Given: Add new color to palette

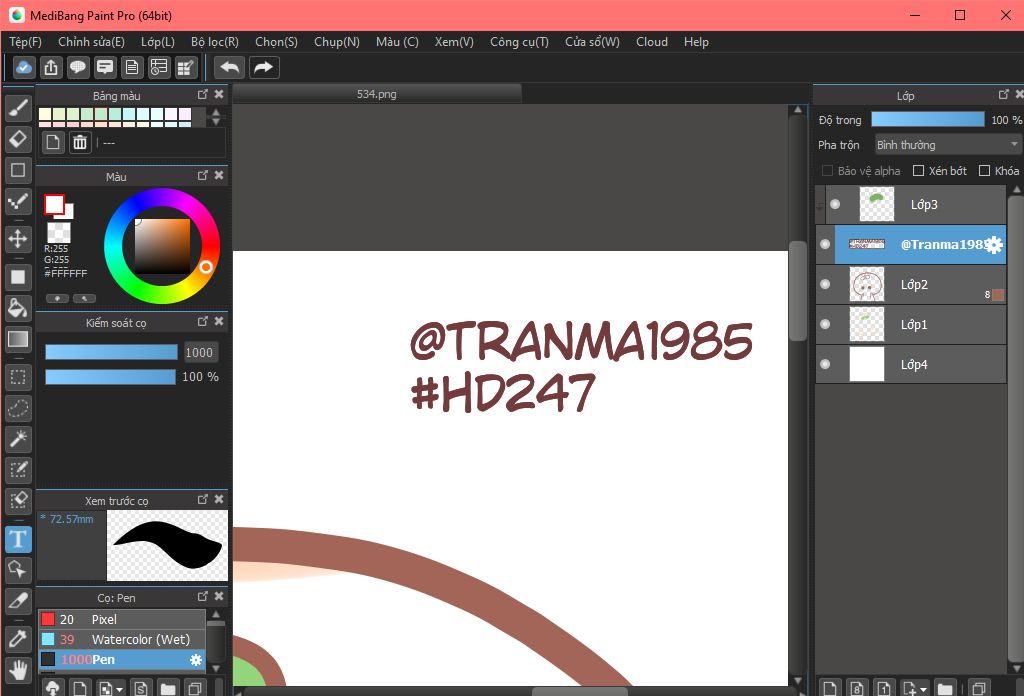Looking at the screenshot, I should click(53, 142).
